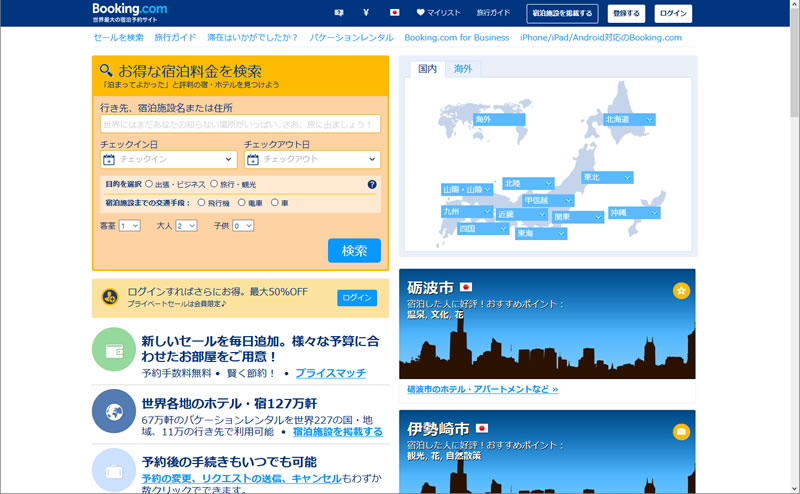Click the blue 検索 button
The width and height of the screenshot is (800, 494).
point(354,251)
